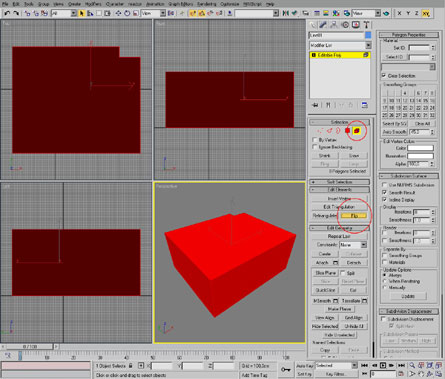
Task: Expand the Soft Selection rollout
Action: [x=339, y=182]
